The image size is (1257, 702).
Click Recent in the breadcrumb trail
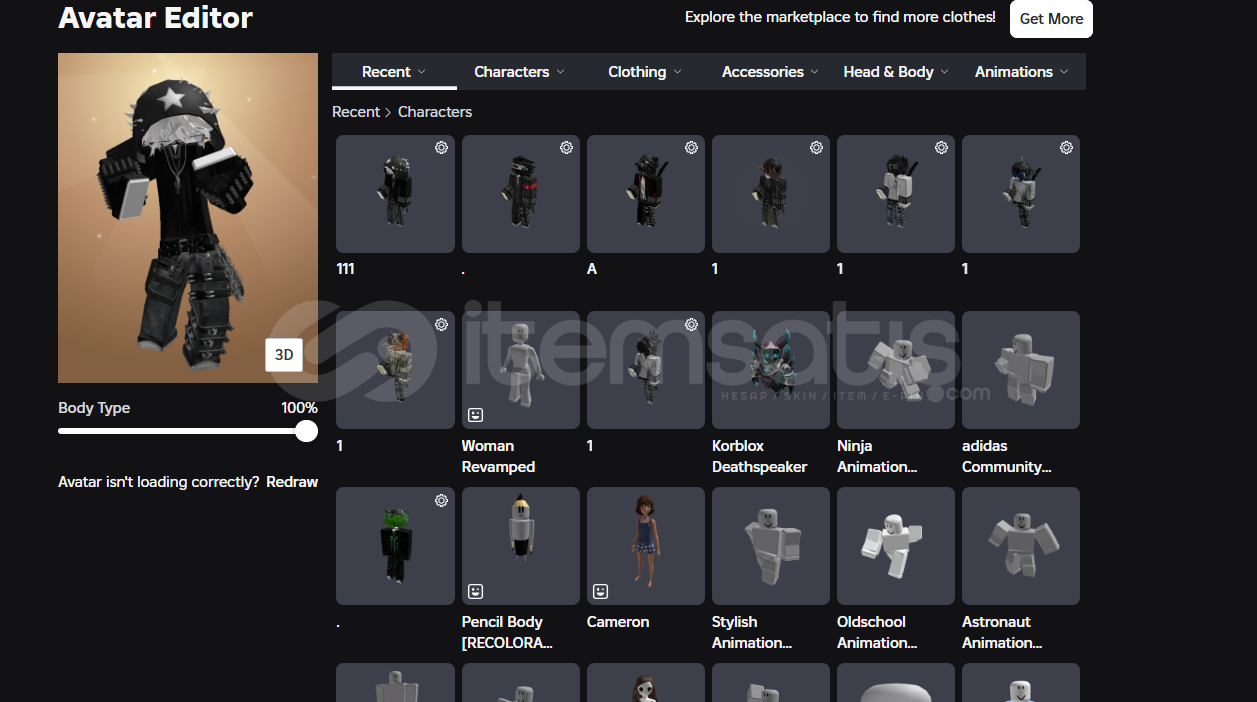point(356,112)
